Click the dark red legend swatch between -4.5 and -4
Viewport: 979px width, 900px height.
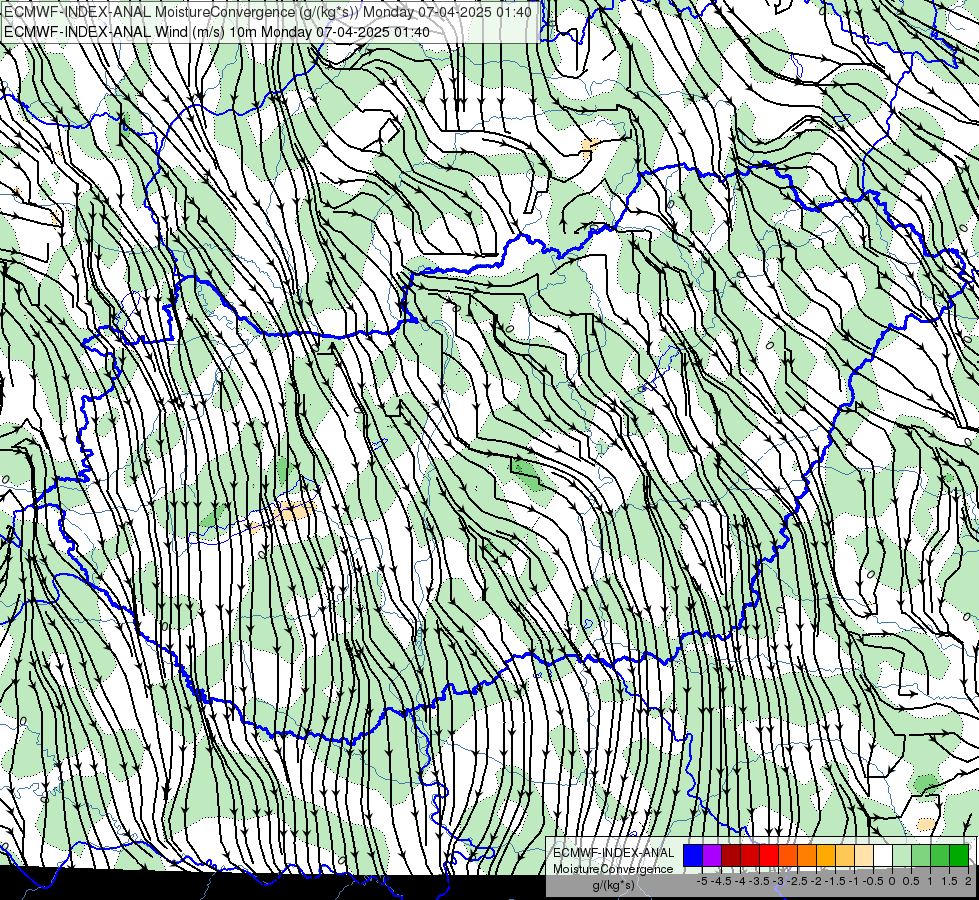point(731,855)
